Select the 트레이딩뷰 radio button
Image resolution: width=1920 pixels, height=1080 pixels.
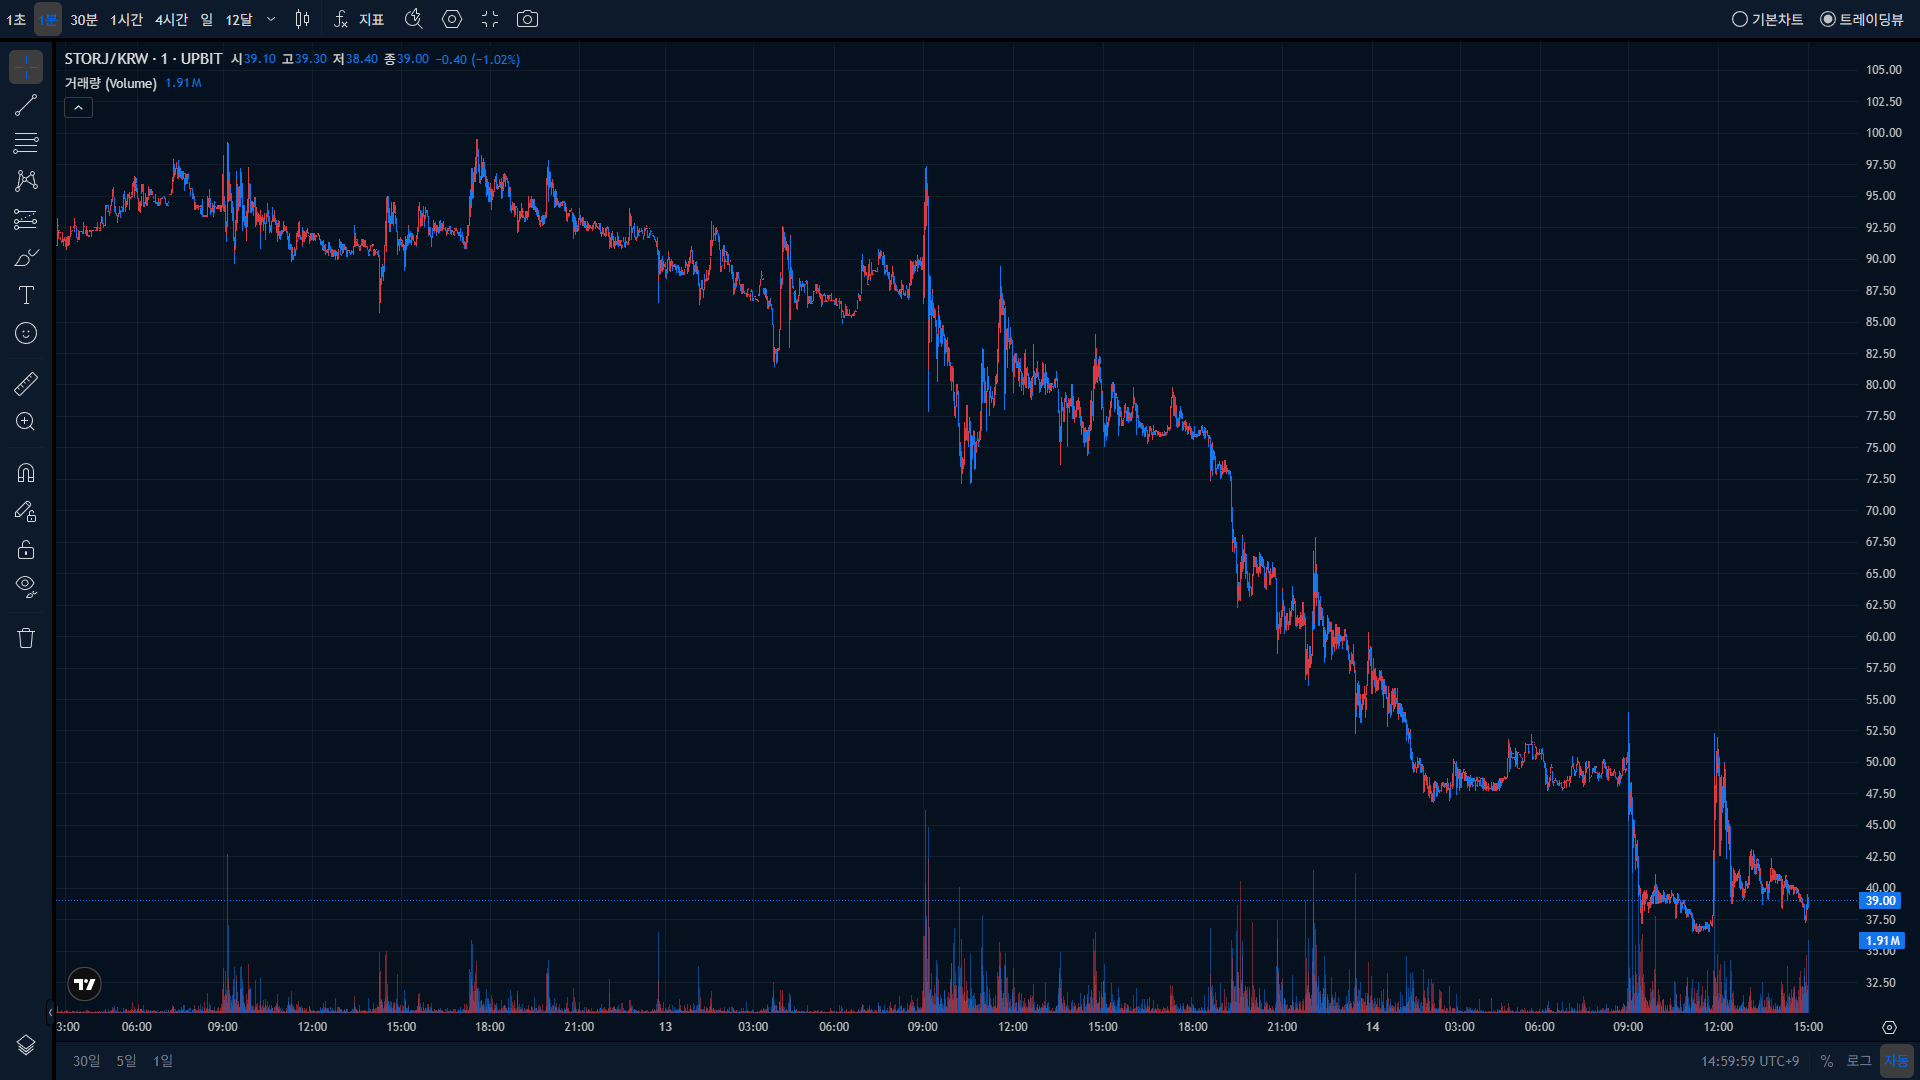click(x=1862, y=19)
